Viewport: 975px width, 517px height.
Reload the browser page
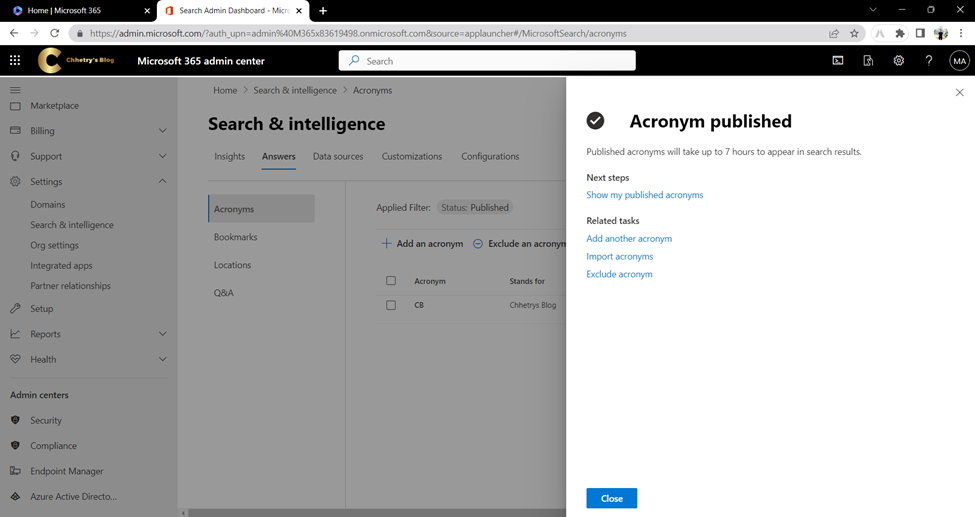pyautogui.click(x=55, y=33)
